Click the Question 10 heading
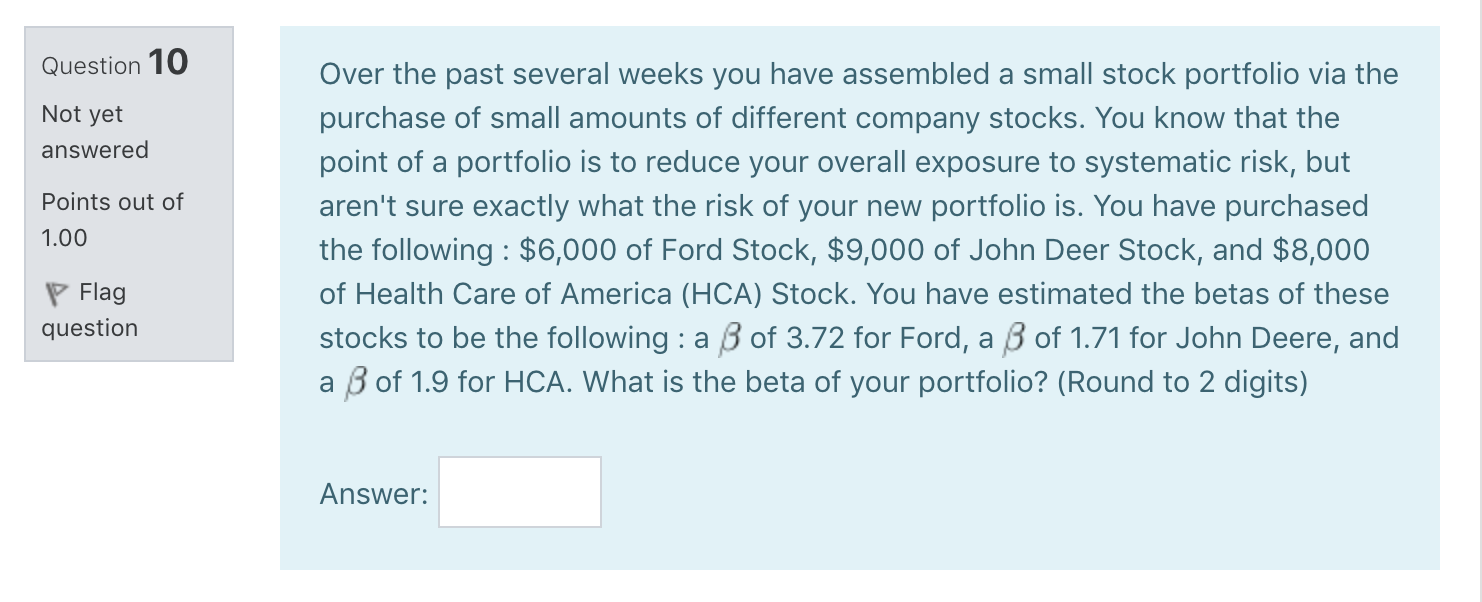This screenshot has width=1482, height=602. point(114,64)
